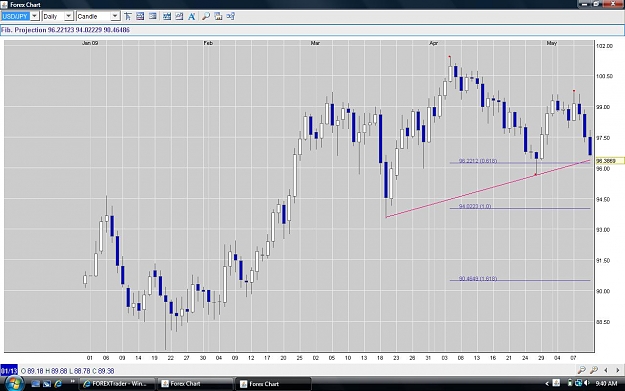Select the text annotation 'A' tool
625x391 pixels.
coord(192,16)
